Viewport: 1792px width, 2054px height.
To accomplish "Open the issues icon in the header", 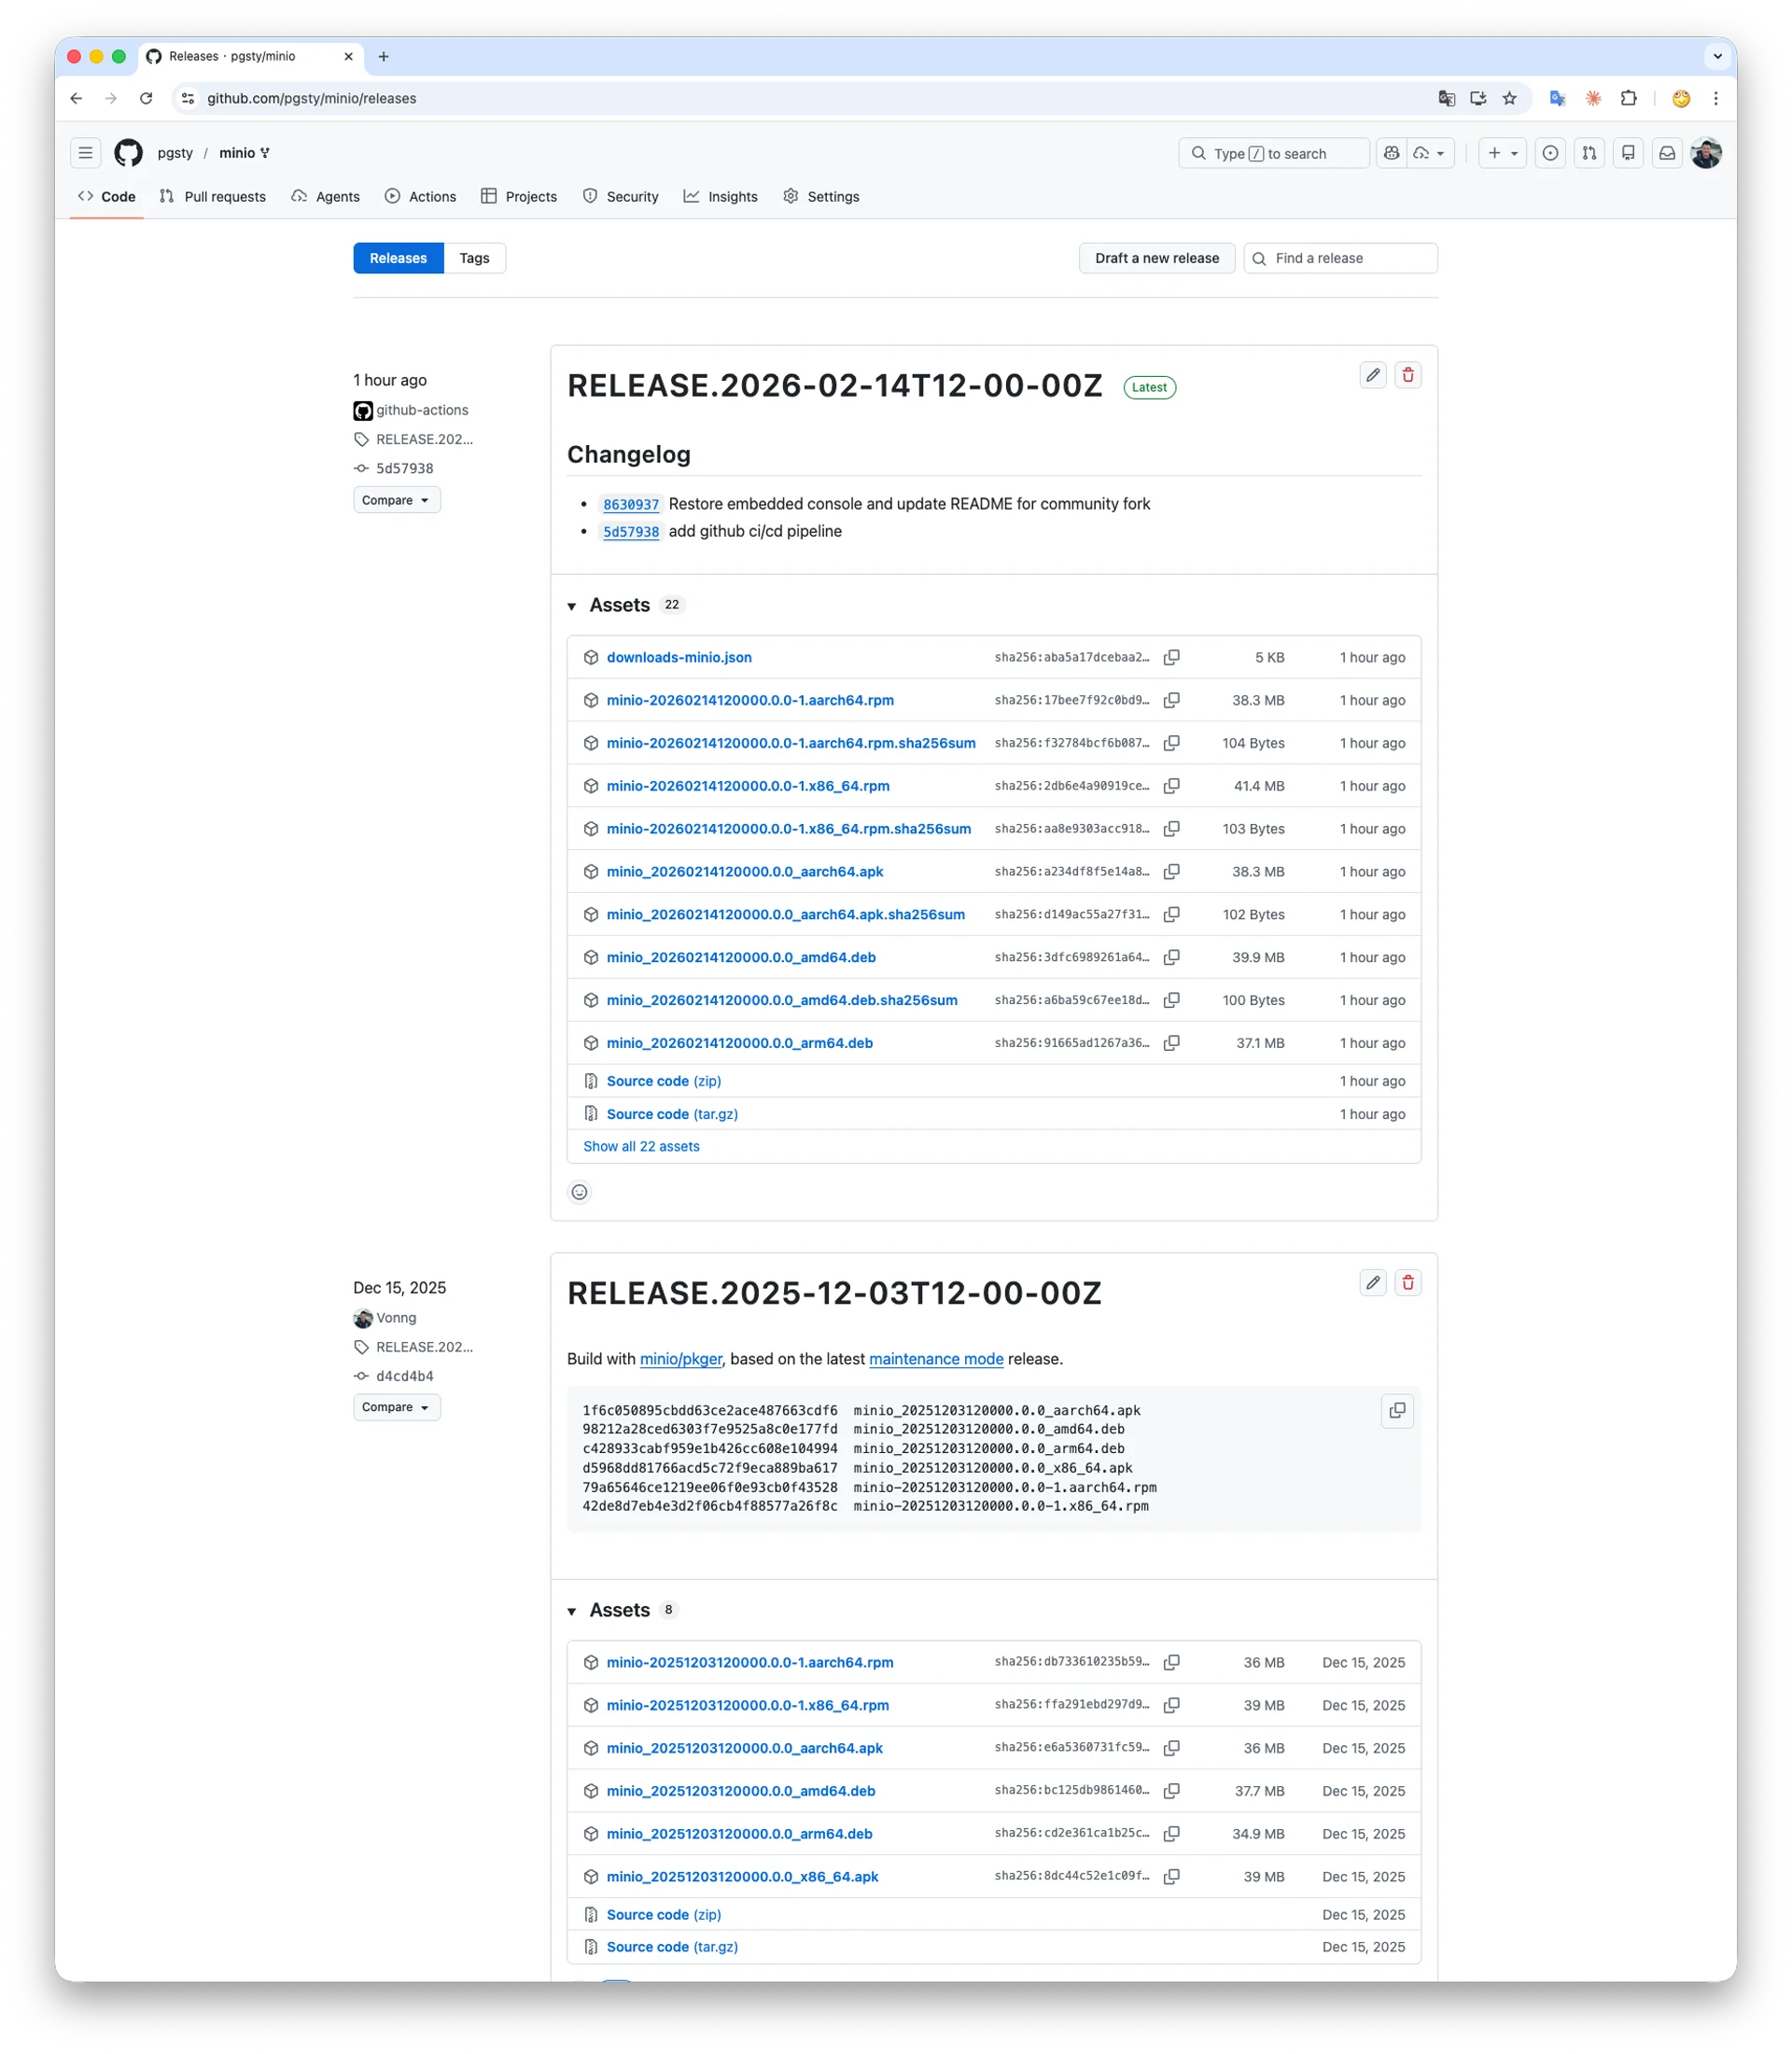I will coord(1550,153).
